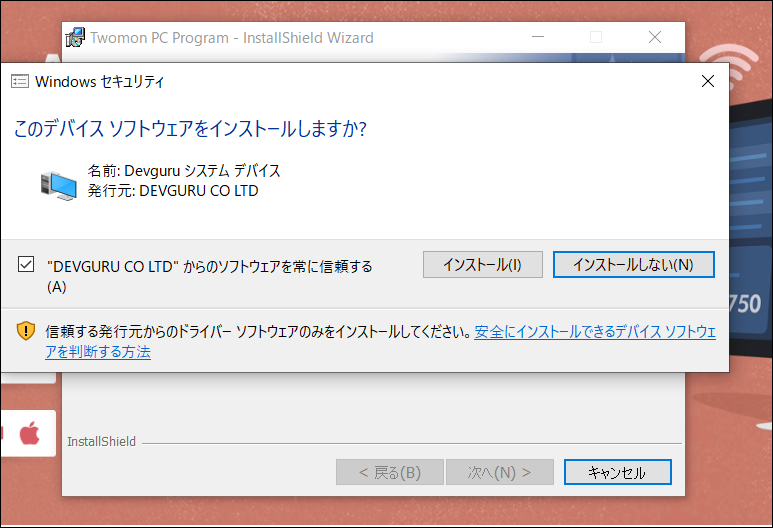The height and width of the screenshot is (528, 773).
Task: Minimize the InstallShield Wizard window
Action: (538, 37)
